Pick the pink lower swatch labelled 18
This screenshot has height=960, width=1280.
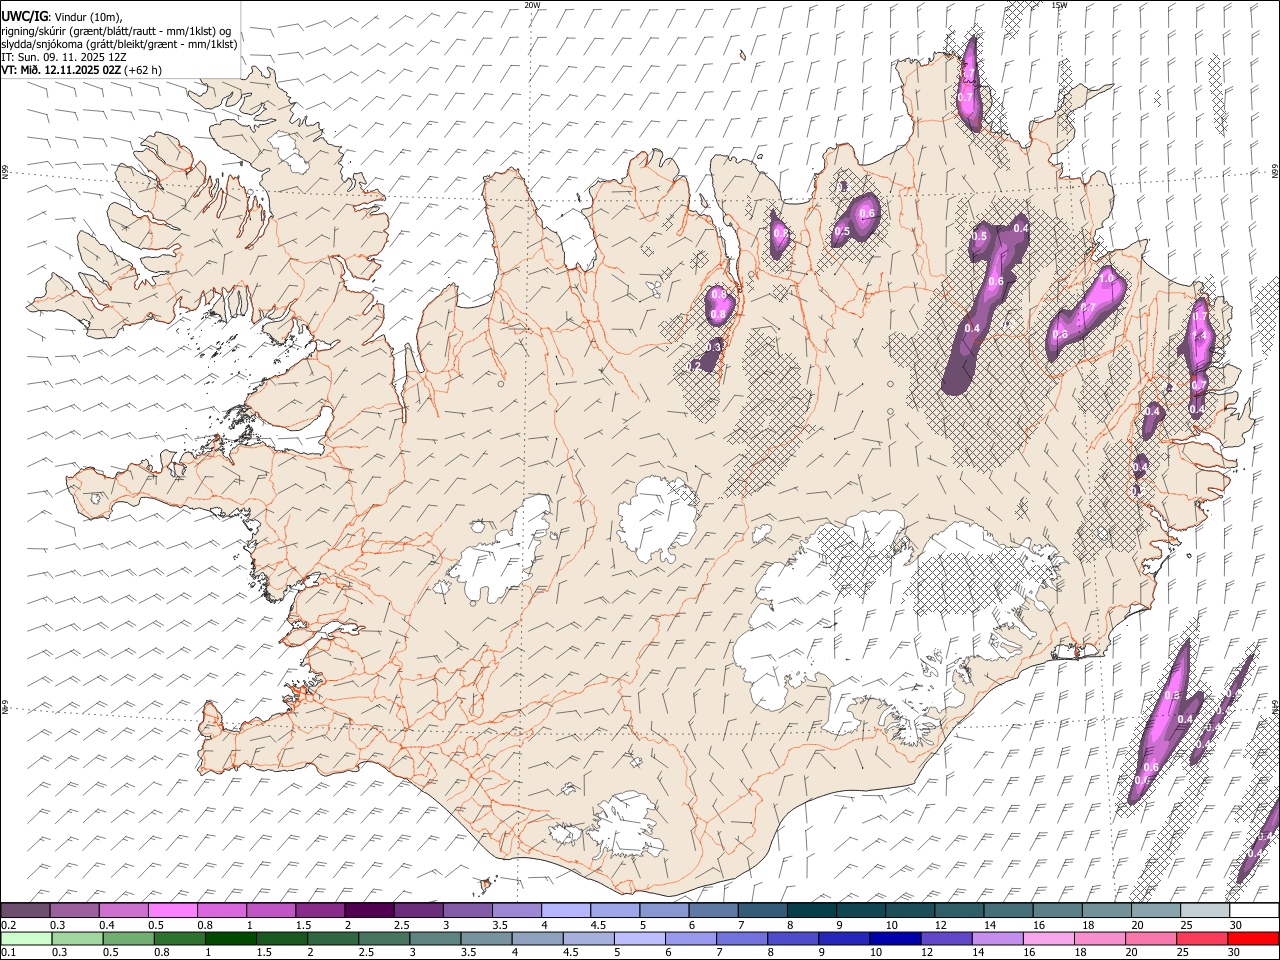pos(1099,938)
